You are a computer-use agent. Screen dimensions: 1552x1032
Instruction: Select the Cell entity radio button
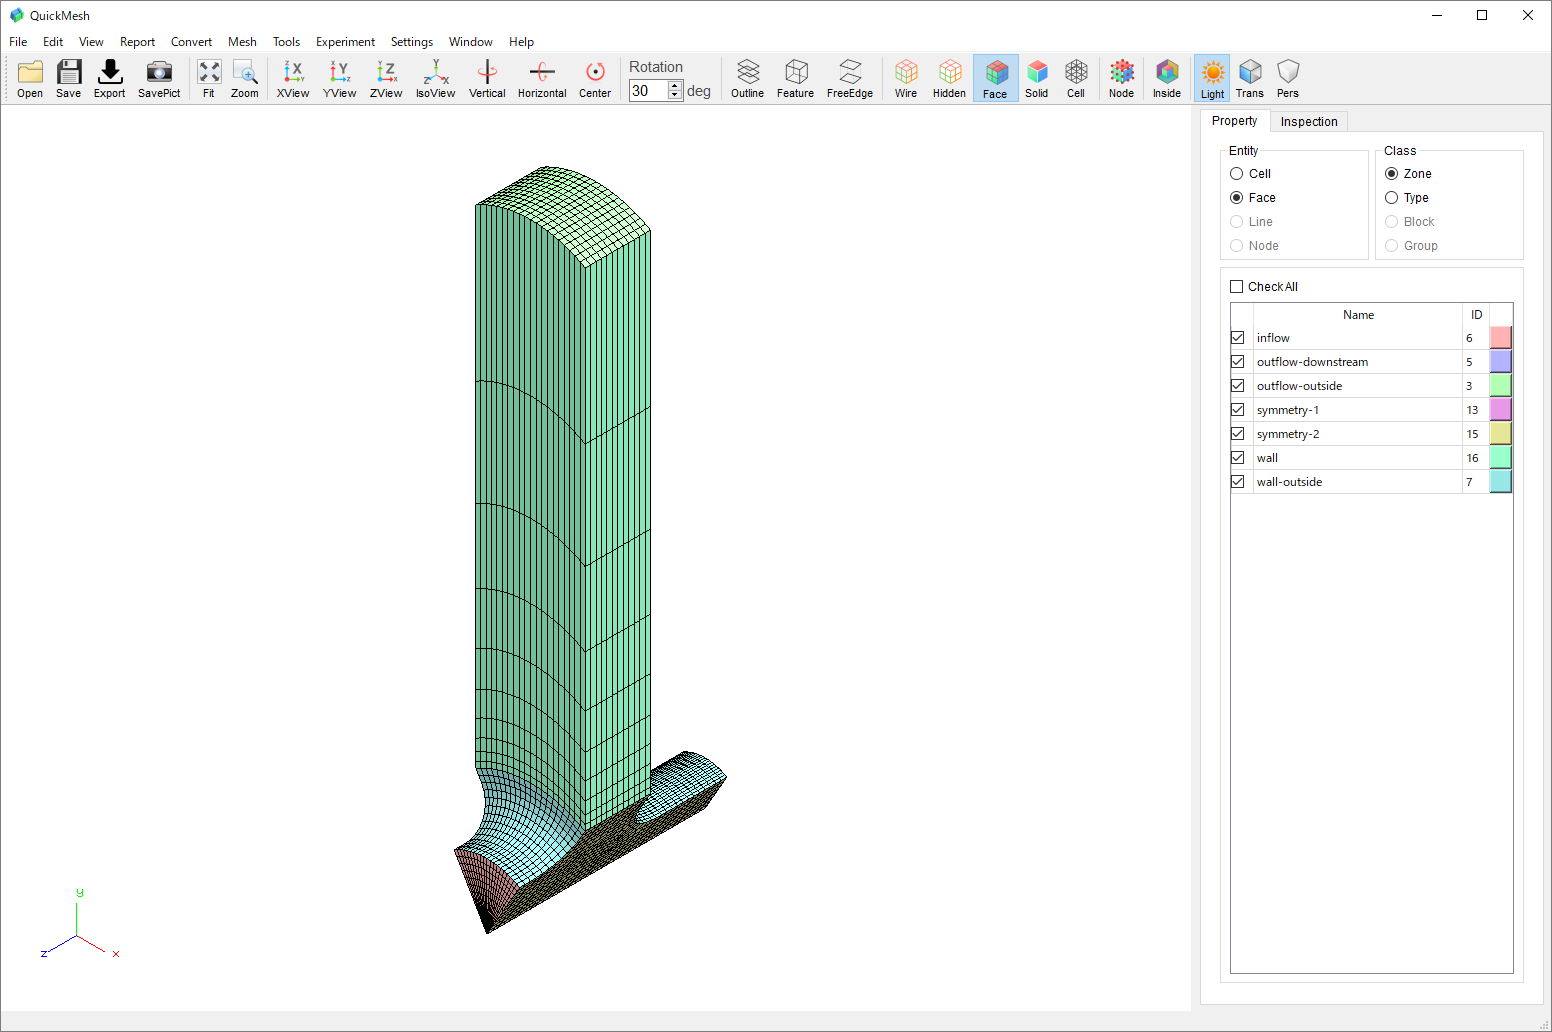1237,174
